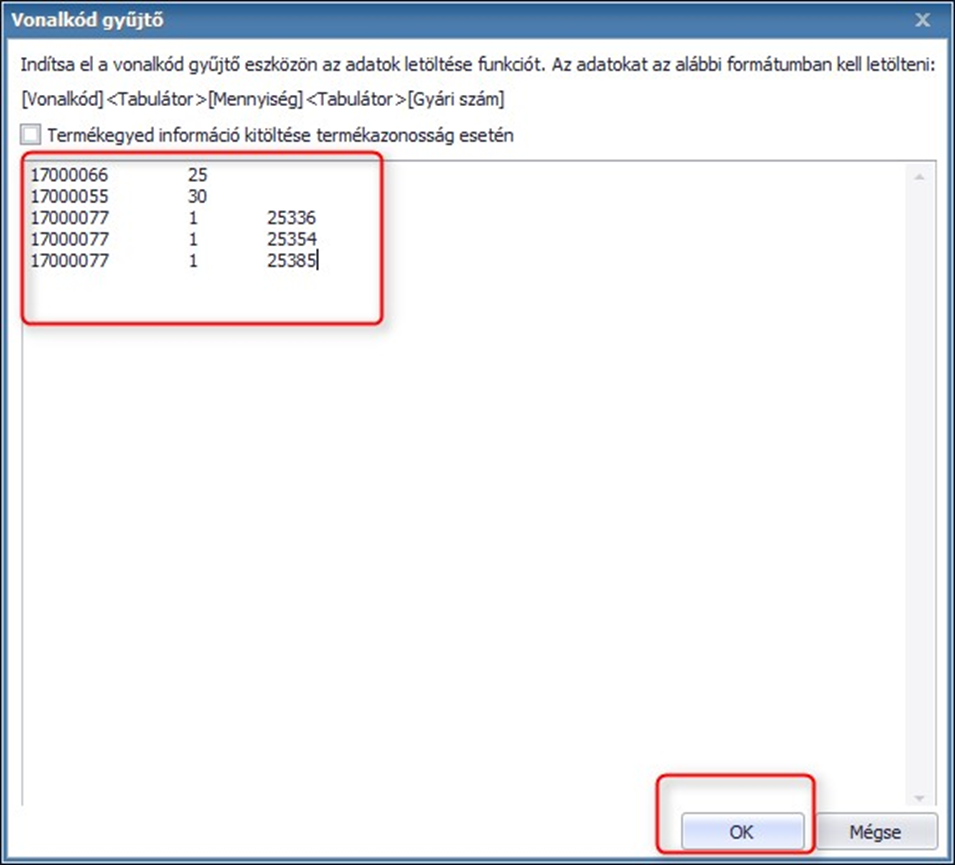955x865 pixels.
Task: Close the Vonalkód gyűjtő dialog
Action: (923, 20)
